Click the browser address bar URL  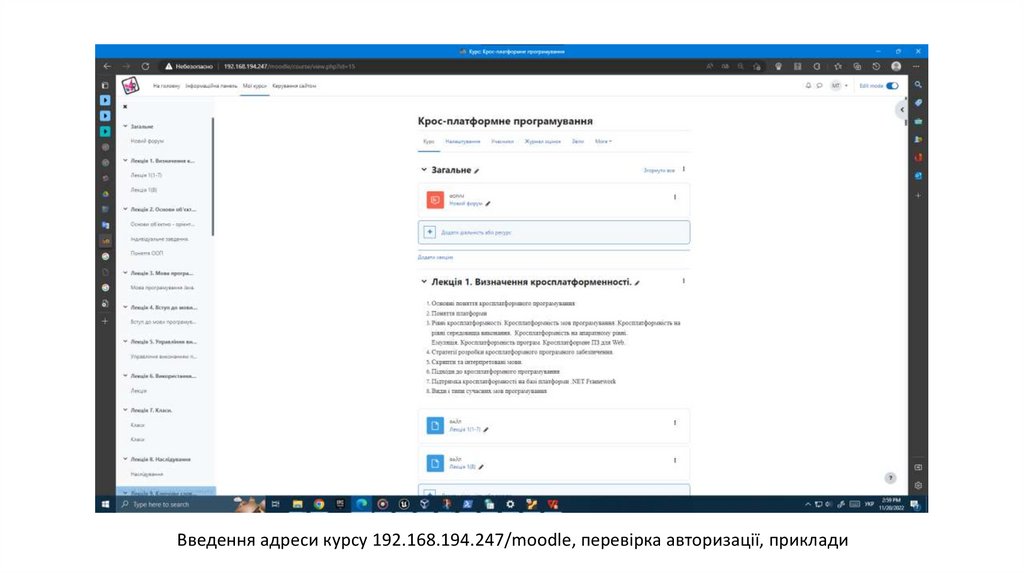tap(289, 66)
